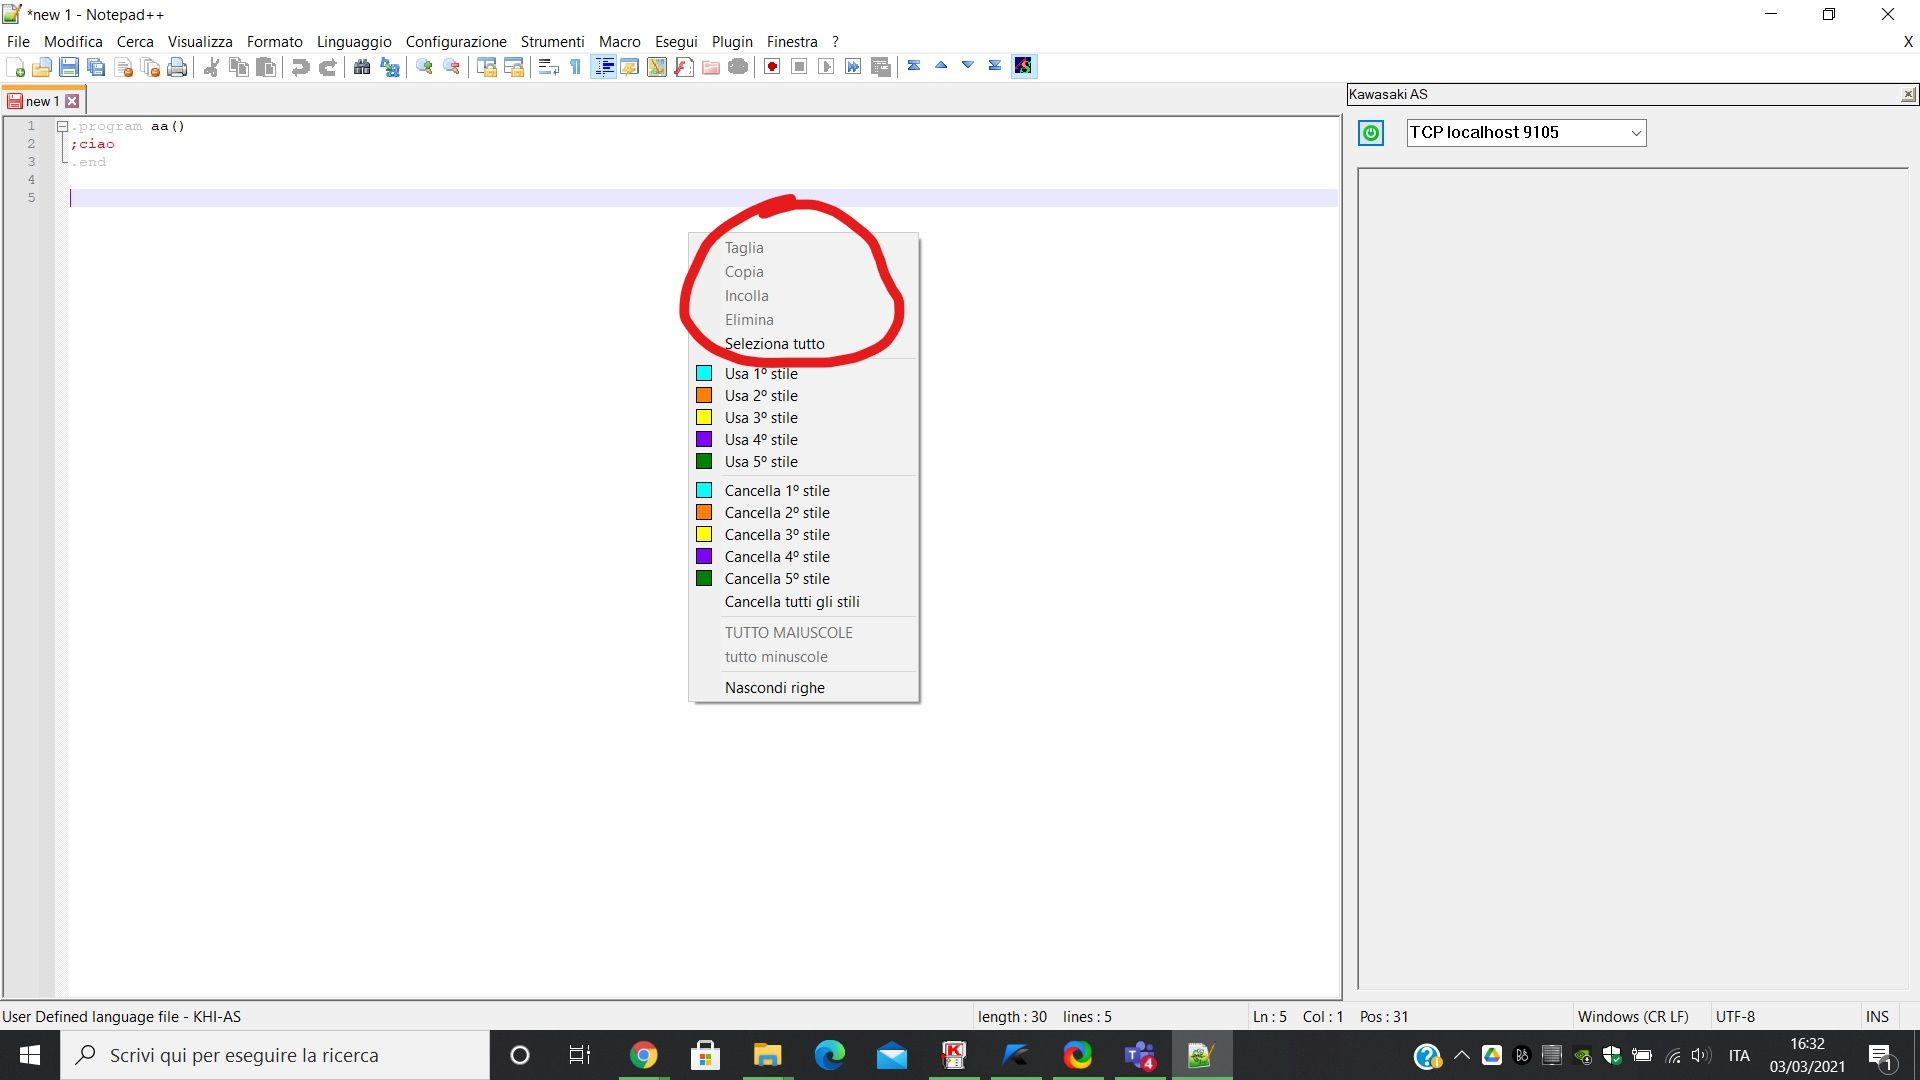Click UTF-8 encoding in status bar
1920x1080 pixels.
[1735, 1017]
